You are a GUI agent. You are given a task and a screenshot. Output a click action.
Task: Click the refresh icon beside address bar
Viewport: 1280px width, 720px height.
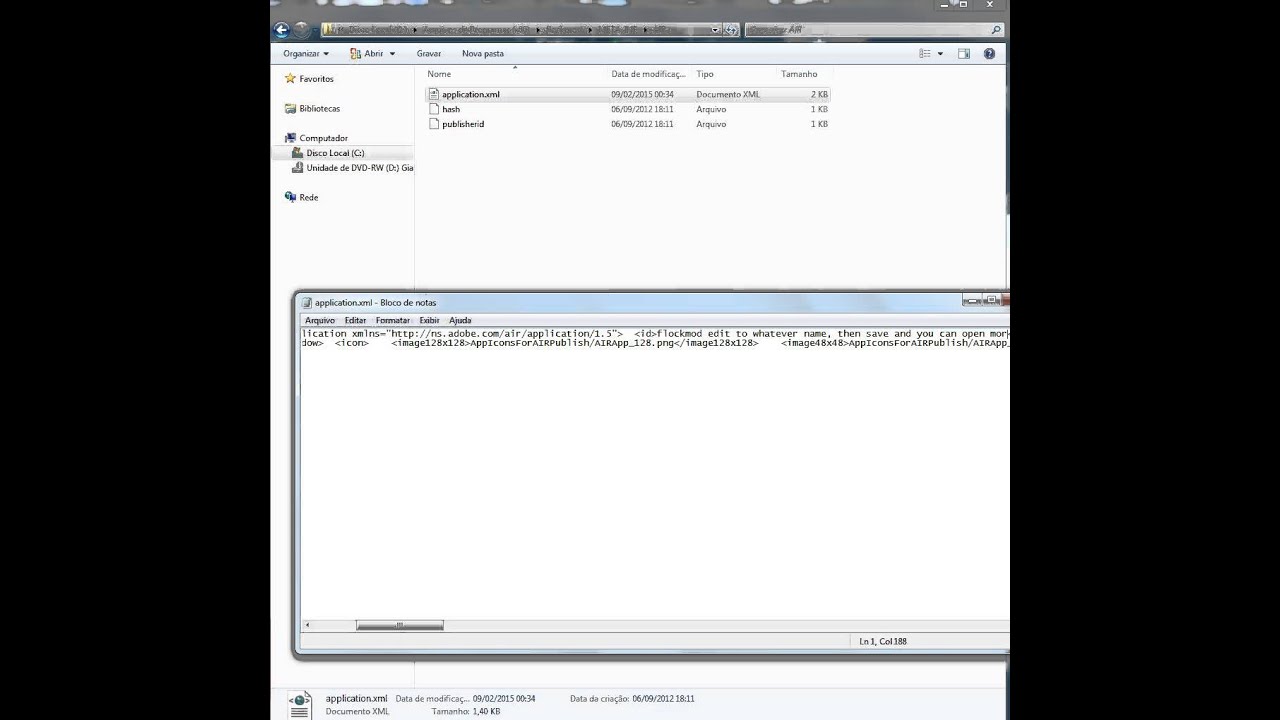click(x=731, y=30)
